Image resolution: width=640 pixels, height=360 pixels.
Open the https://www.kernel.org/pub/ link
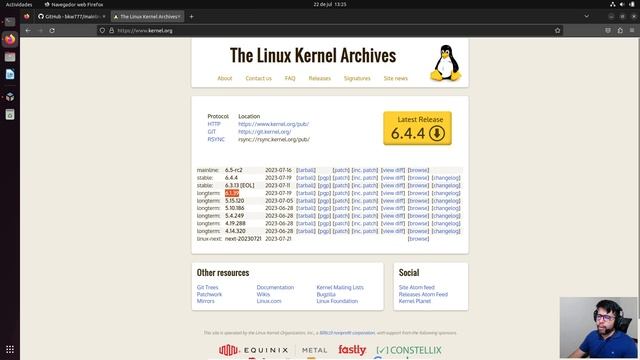click(273, 124)
